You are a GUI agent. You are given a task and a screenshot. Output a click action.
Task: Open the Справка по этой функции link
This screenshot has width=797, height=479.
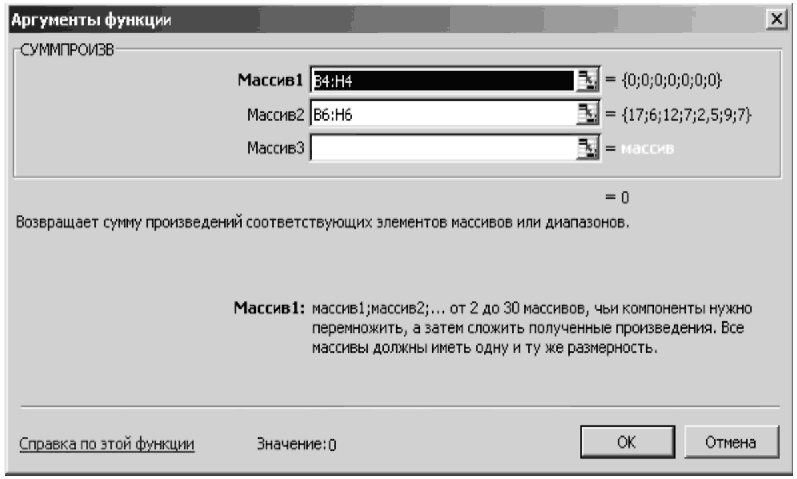click(x=107, y=444)
